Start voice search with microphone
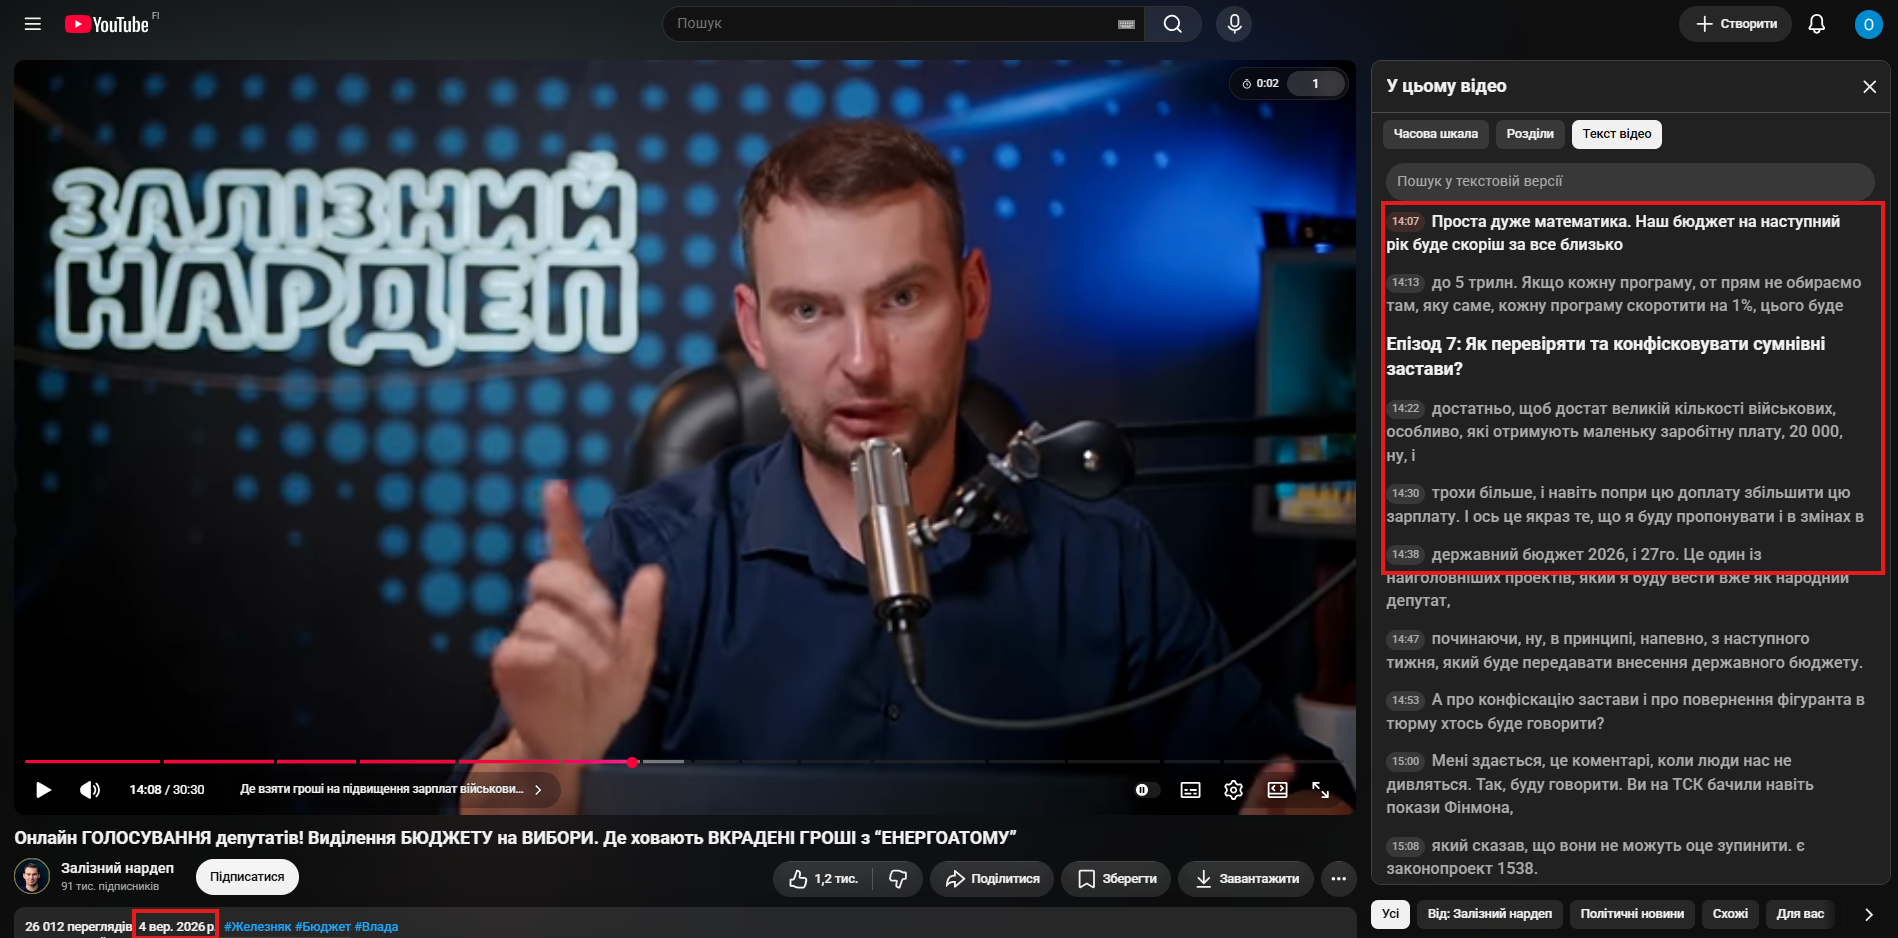Screen dimensions: 1898x938 [1234, 24]
